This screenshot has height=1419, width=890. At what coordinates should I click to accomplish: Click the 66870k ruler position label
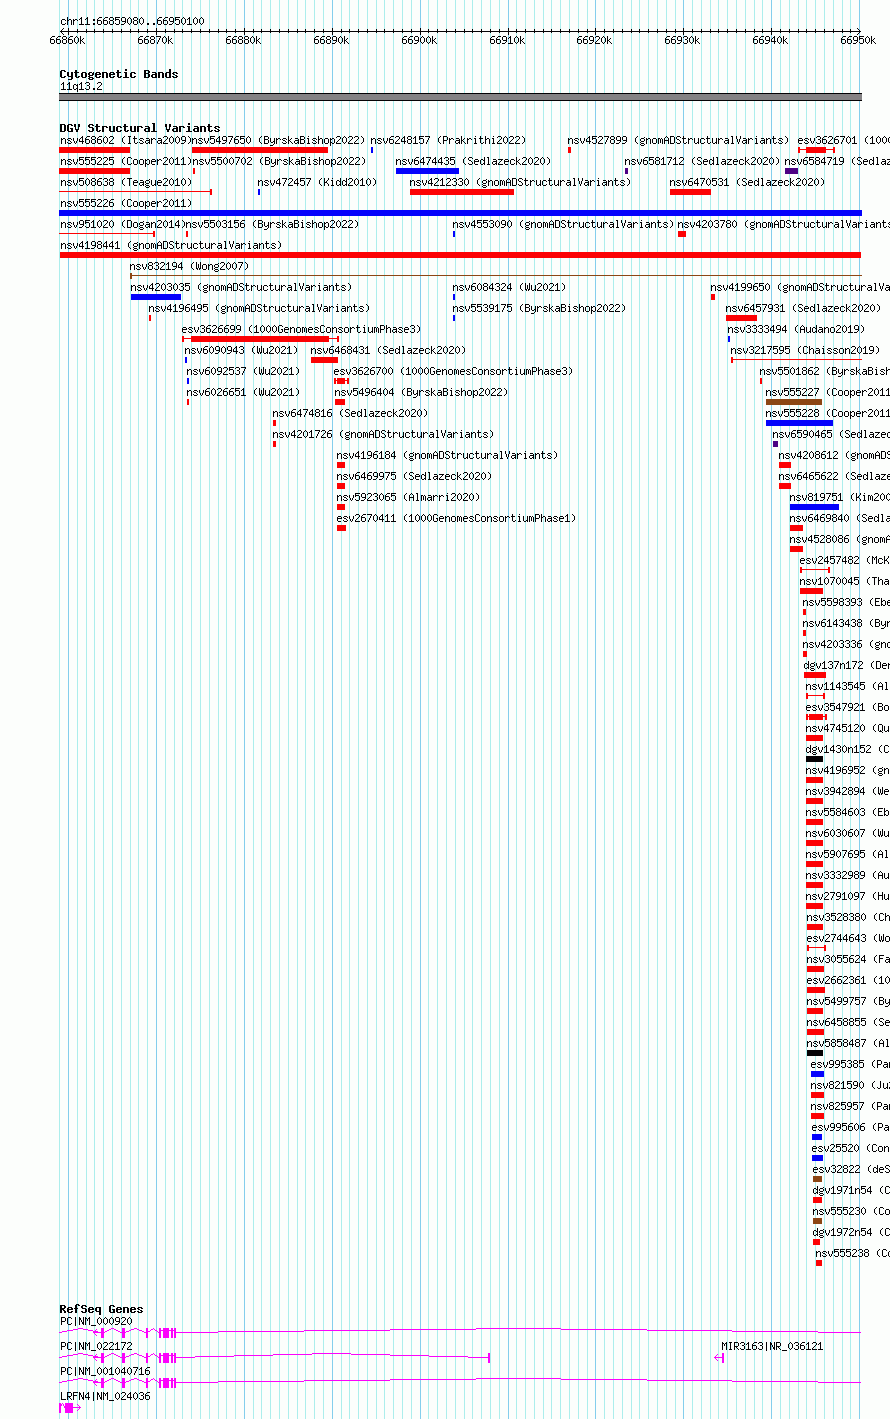pyautogui.click(x=155, y=40)
